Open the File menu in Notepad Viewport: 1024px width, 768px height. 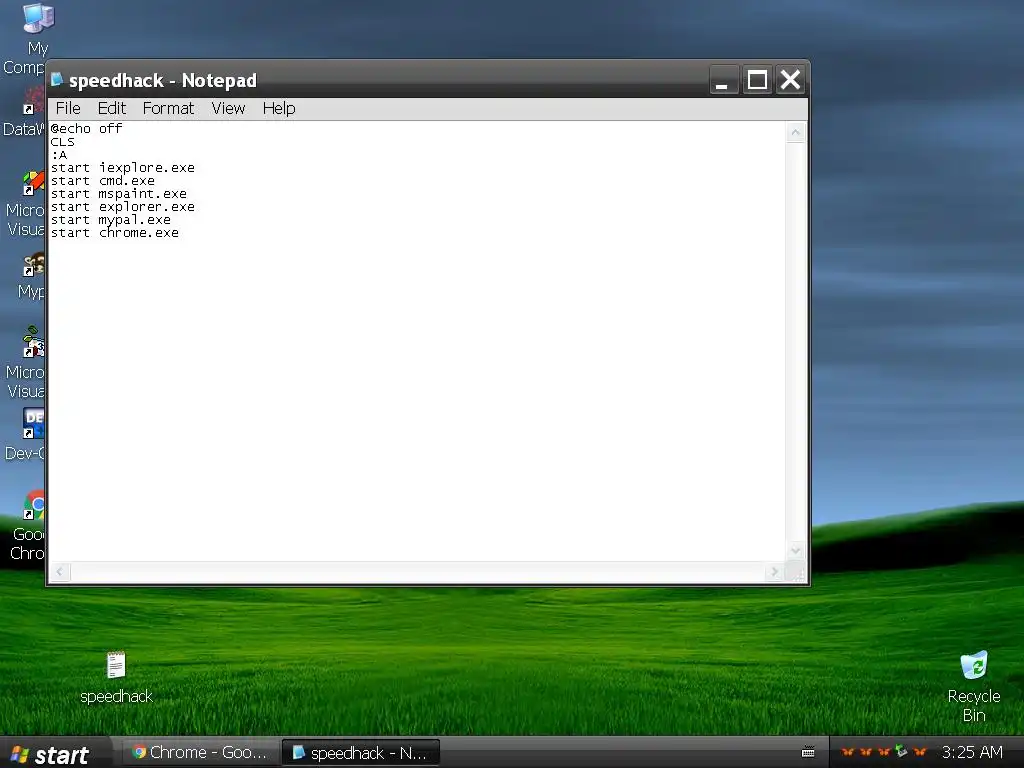68,108
